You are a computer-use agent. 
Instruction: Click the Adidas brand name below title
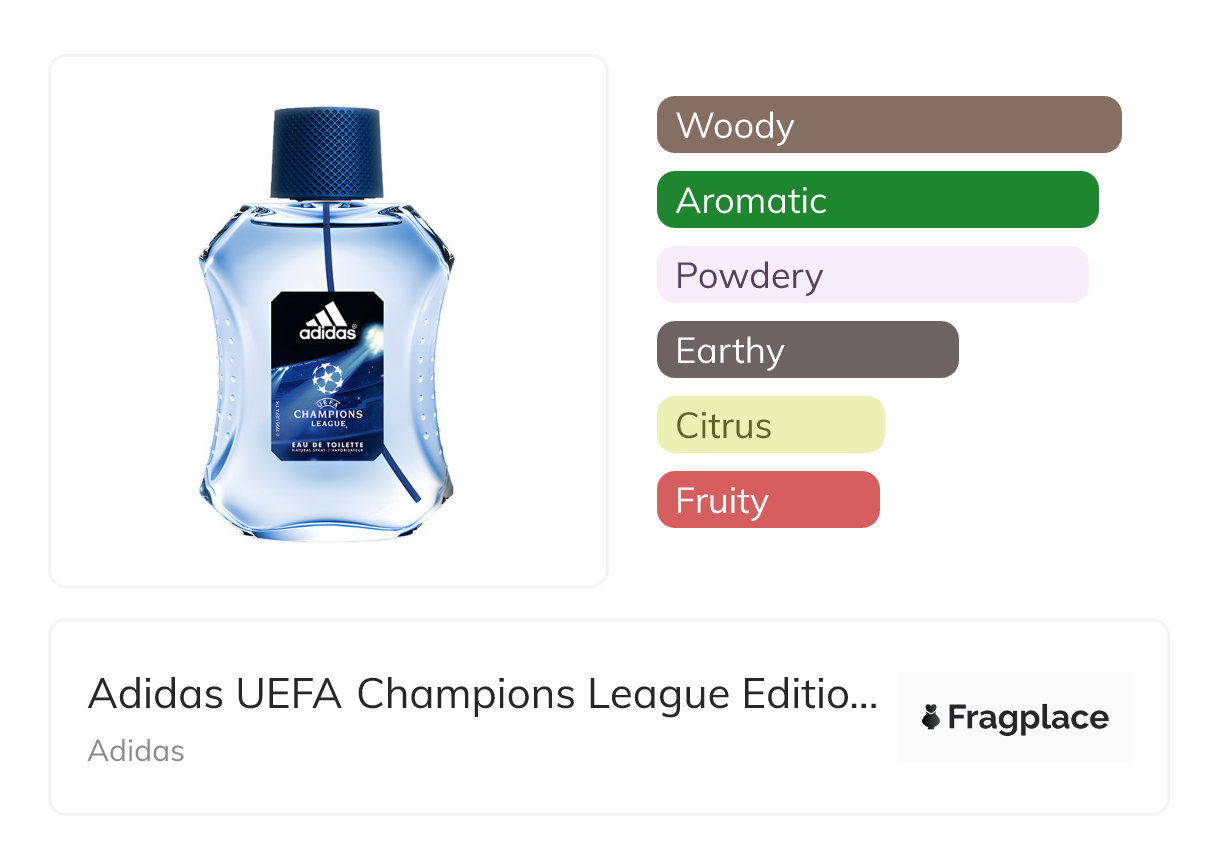coord(136,750)
